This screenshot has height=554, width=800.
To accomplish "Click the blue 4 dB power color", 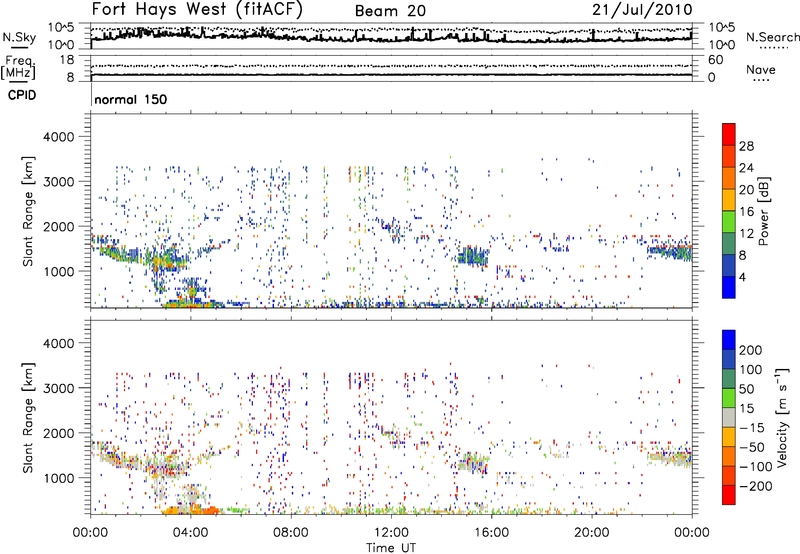I will (x=729, y=287).
